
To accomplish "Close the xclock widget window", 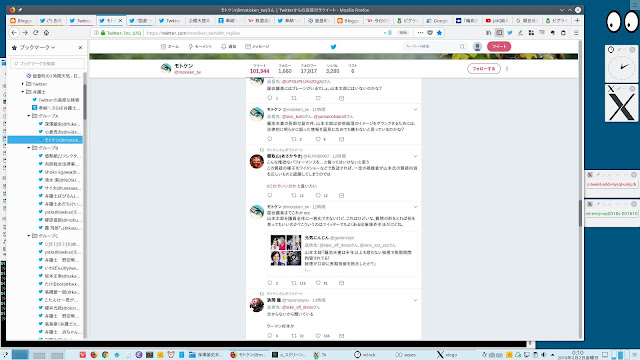I will (632, 49).
